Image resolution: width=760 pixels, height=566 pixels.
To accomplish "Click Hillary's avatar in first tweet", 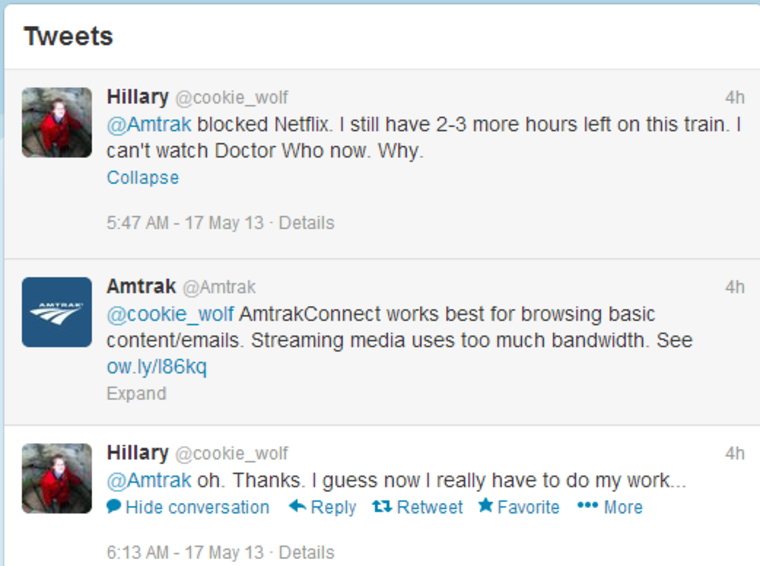I will [x=57, y=122].
